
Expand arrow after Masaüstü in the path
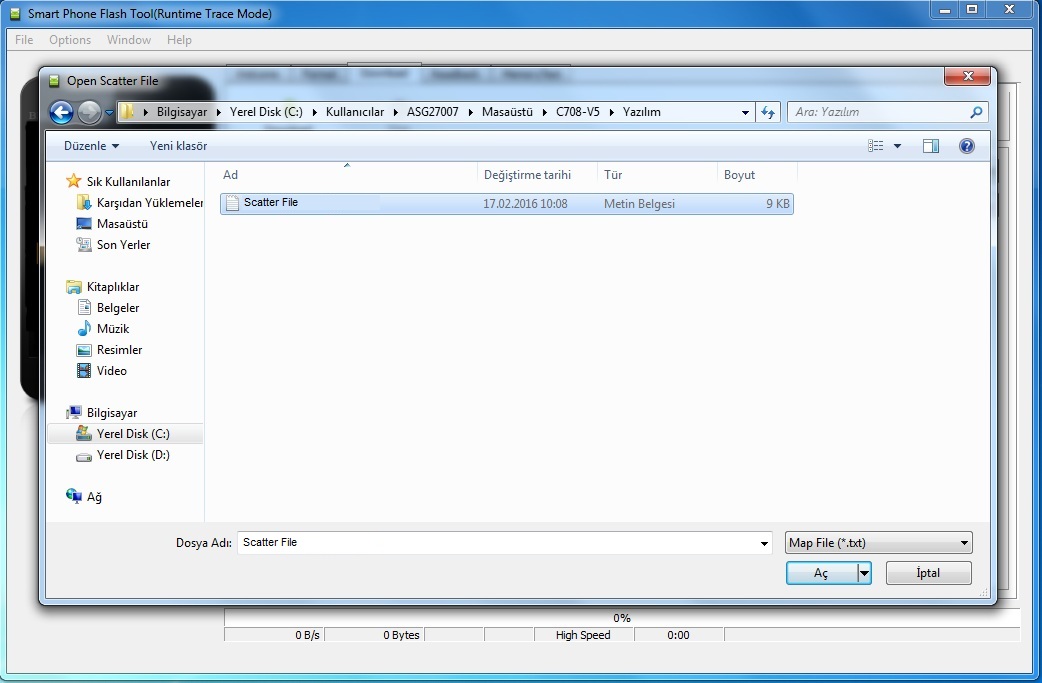(x=545, y=112)
